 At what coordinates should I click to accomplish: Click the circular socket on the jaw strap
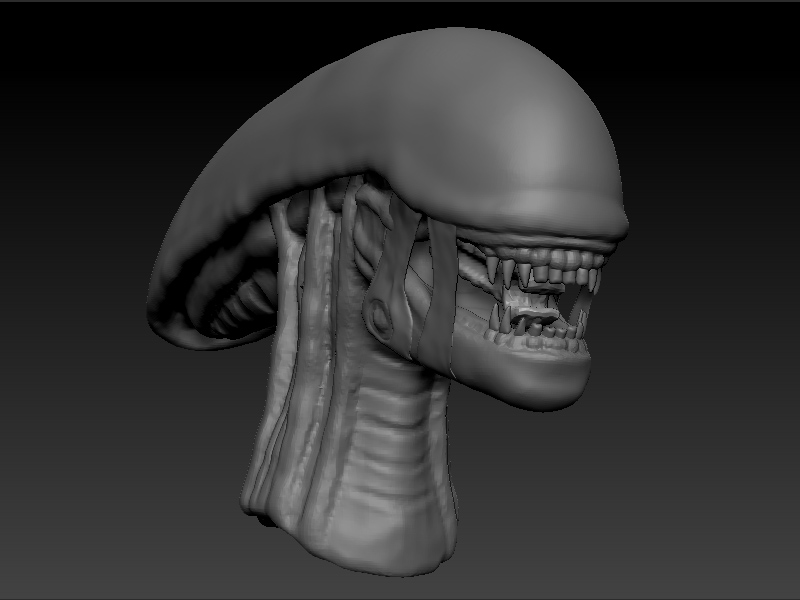coord(380,317)
